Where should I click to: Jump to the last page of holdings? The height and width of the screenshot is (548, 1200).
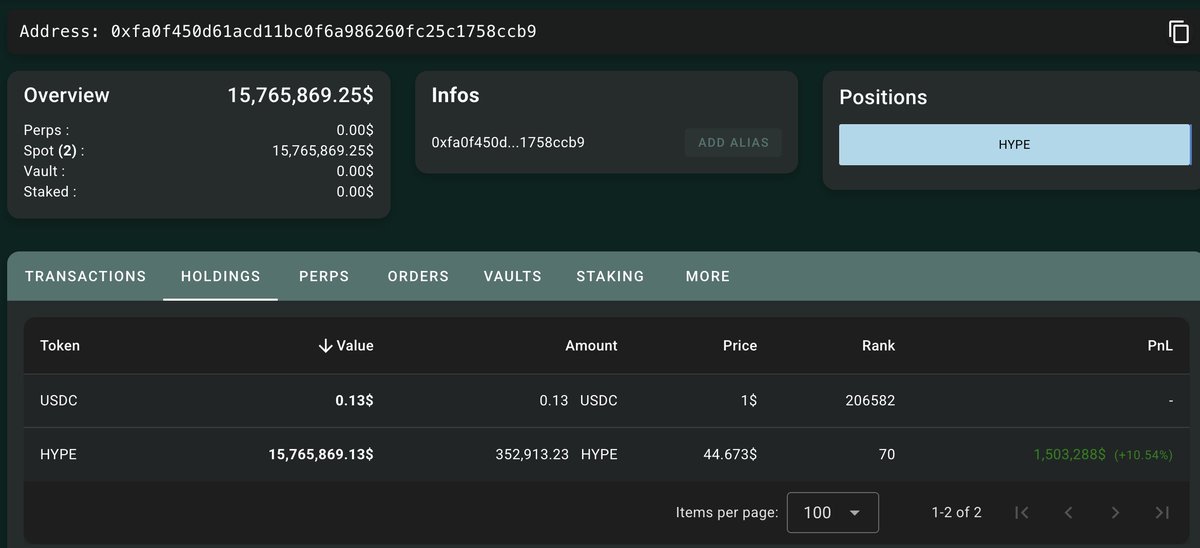[x=1161, y=512]
